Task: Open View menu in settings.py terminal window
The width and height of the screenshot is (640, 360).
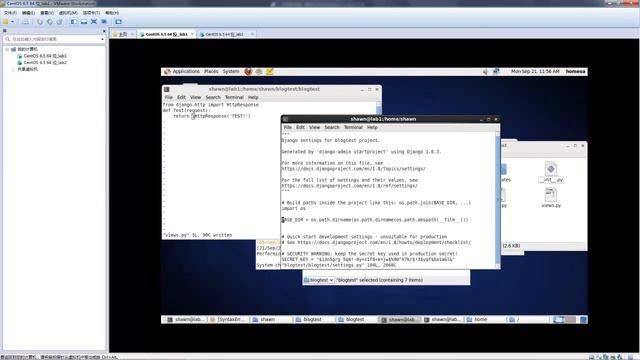Action: tap(314, 127)
